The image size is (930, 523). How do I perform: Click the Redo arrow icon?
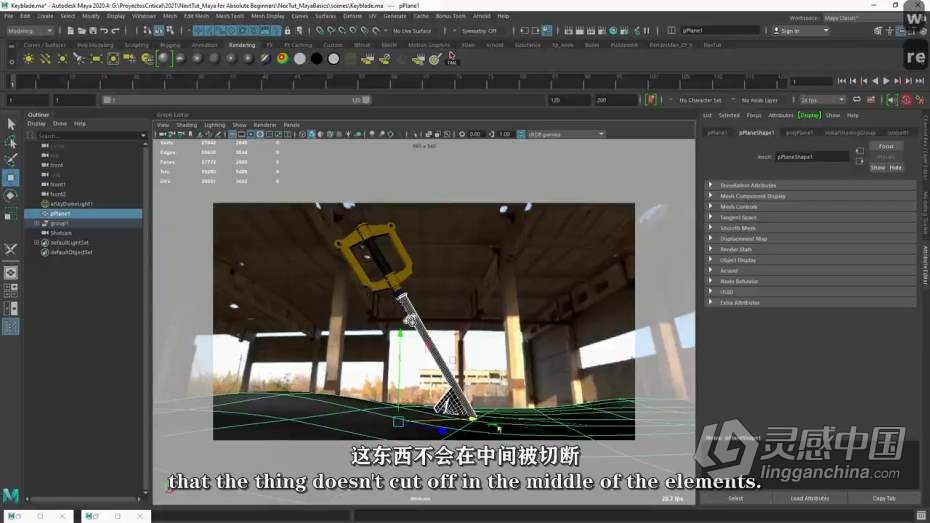(x=116, y=30)
